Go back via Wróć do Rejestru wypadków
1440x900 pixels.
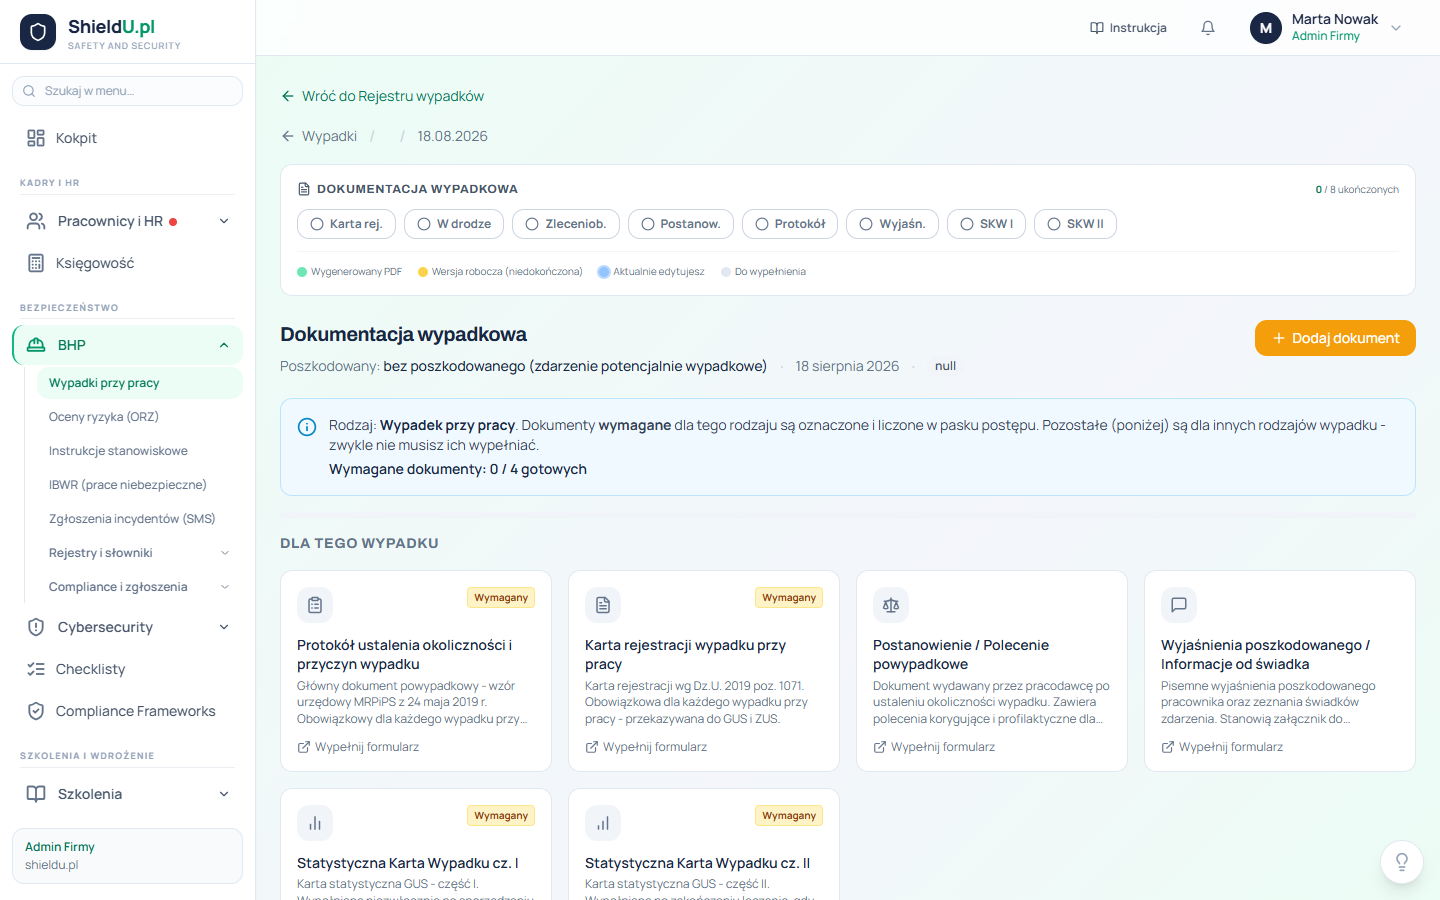pyautogui.click(x=382, y=96)
